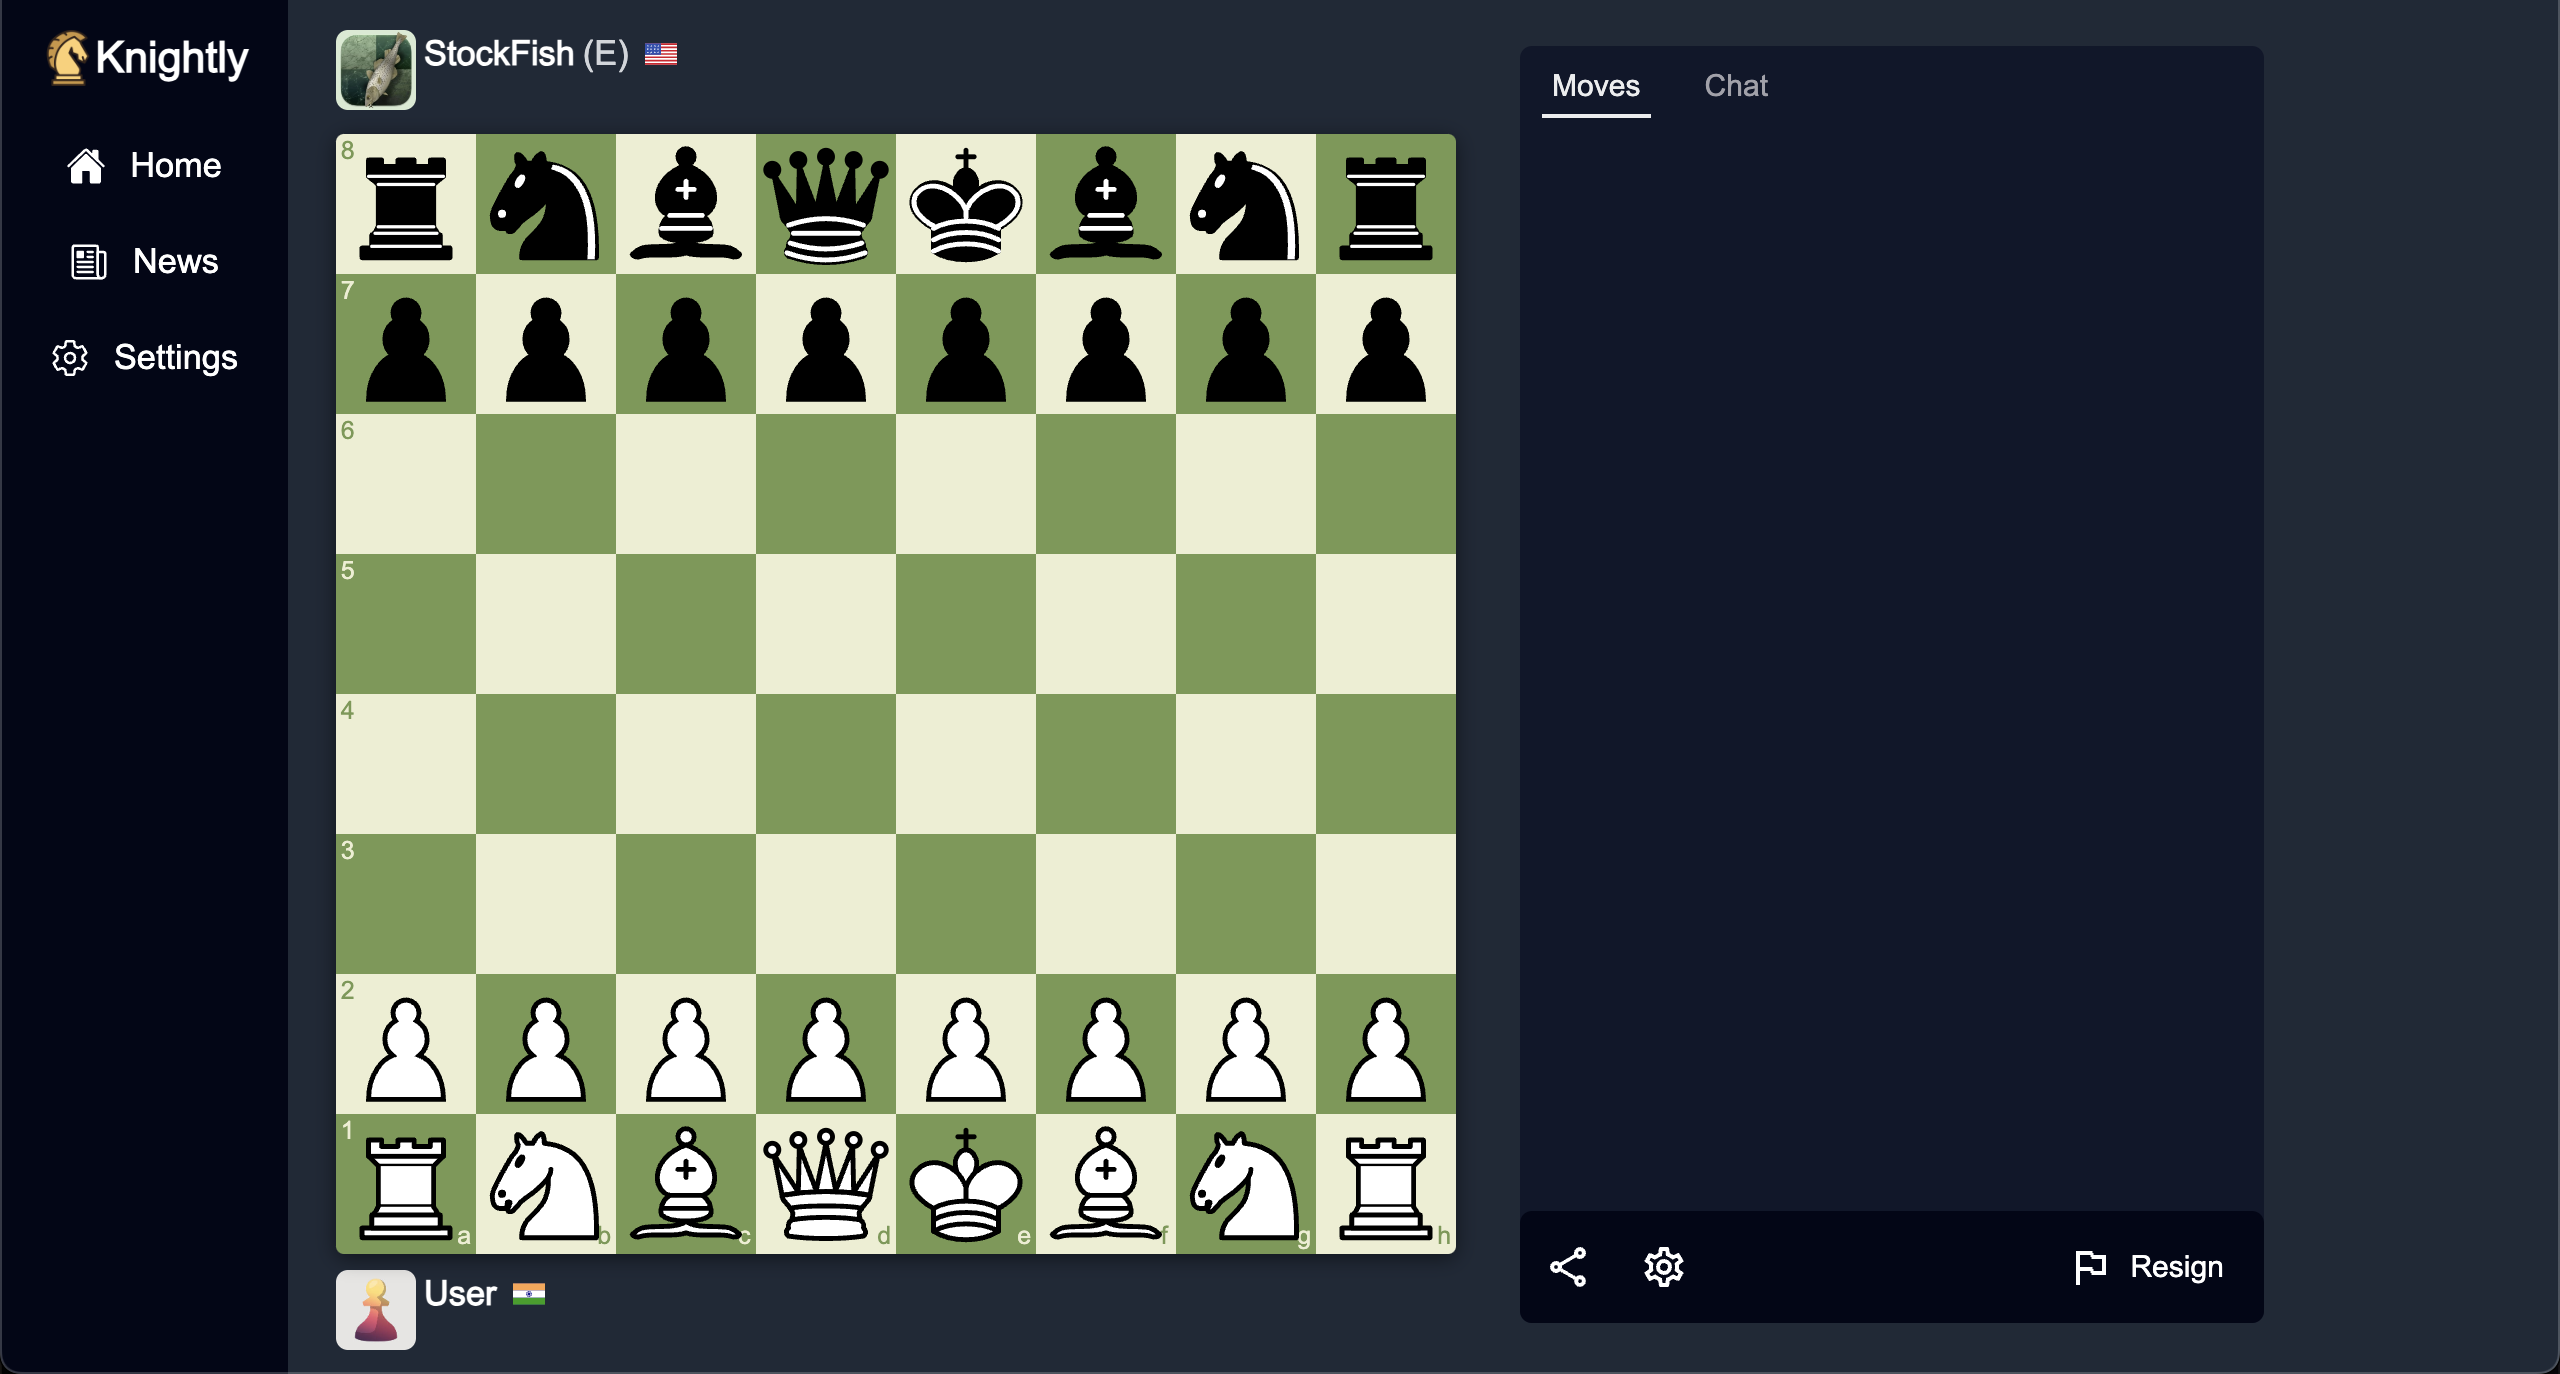The image size is (2560, 1374).
Task: Open the News section
Action: pos(86,261)
